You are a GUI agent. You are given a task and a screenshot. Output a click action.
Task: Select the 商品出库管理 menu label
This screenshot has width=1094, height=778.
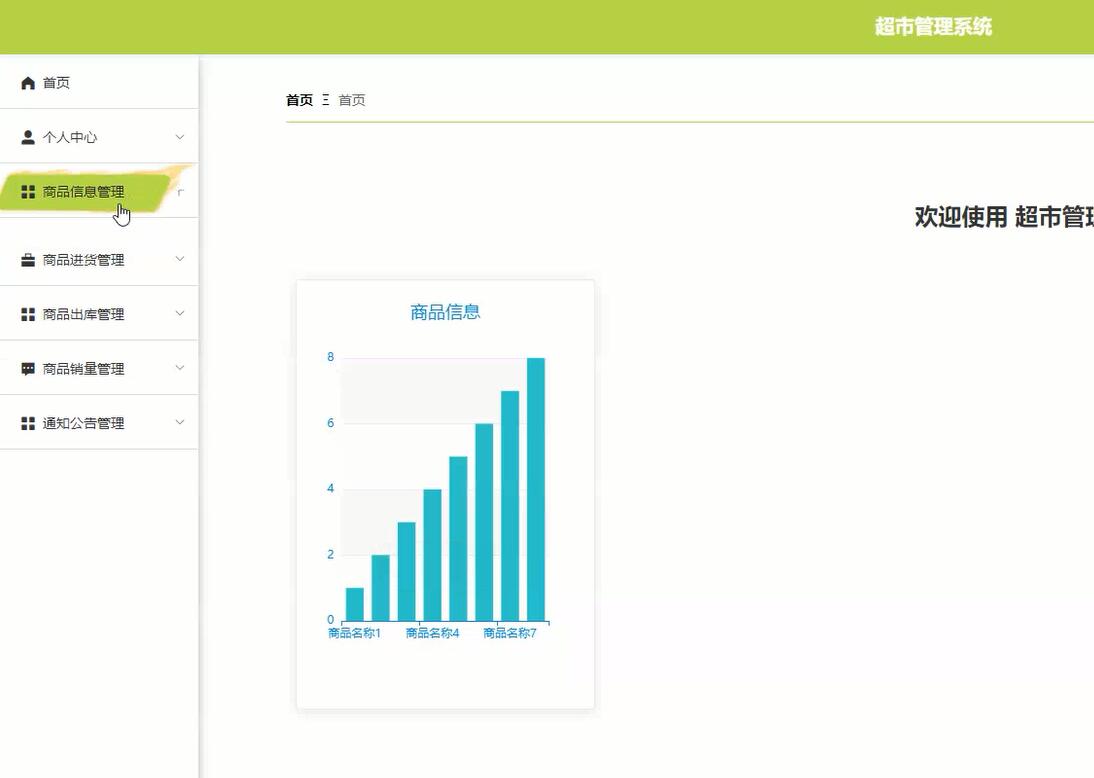point(83,315)
